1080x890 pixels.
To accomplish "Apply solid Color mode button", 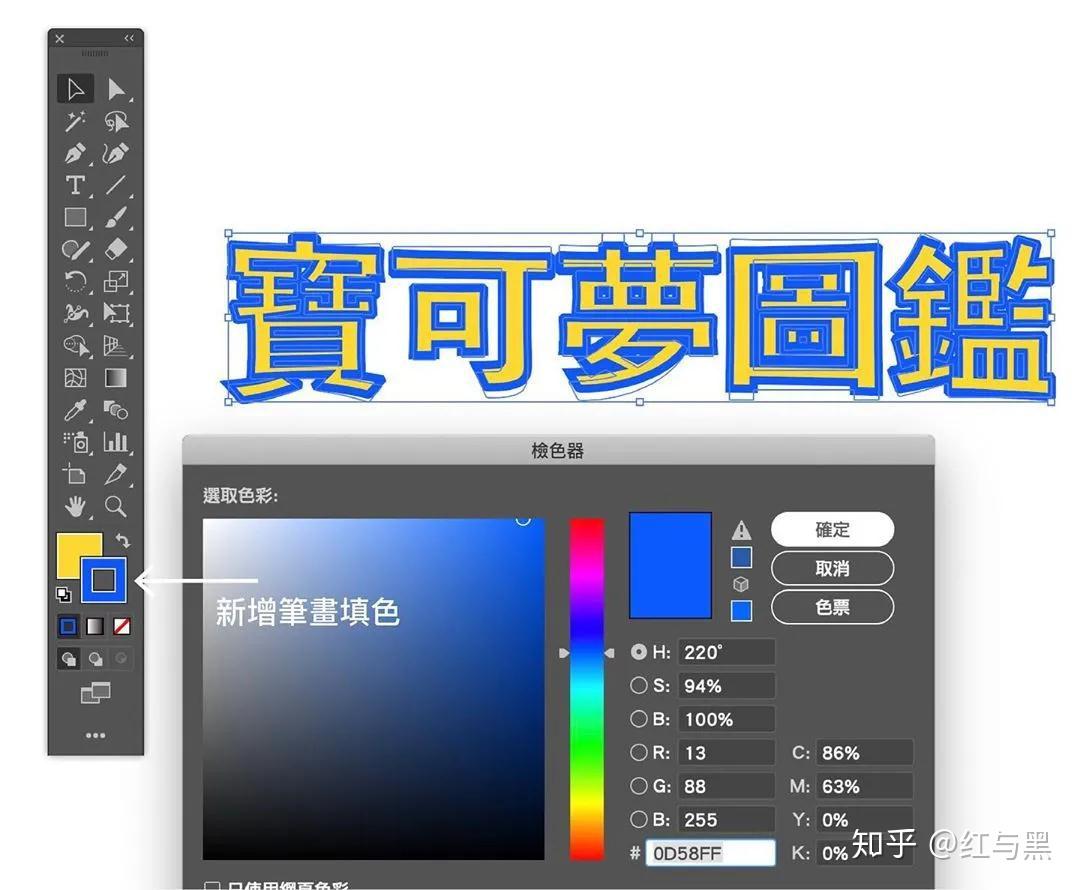I will 68,626.
